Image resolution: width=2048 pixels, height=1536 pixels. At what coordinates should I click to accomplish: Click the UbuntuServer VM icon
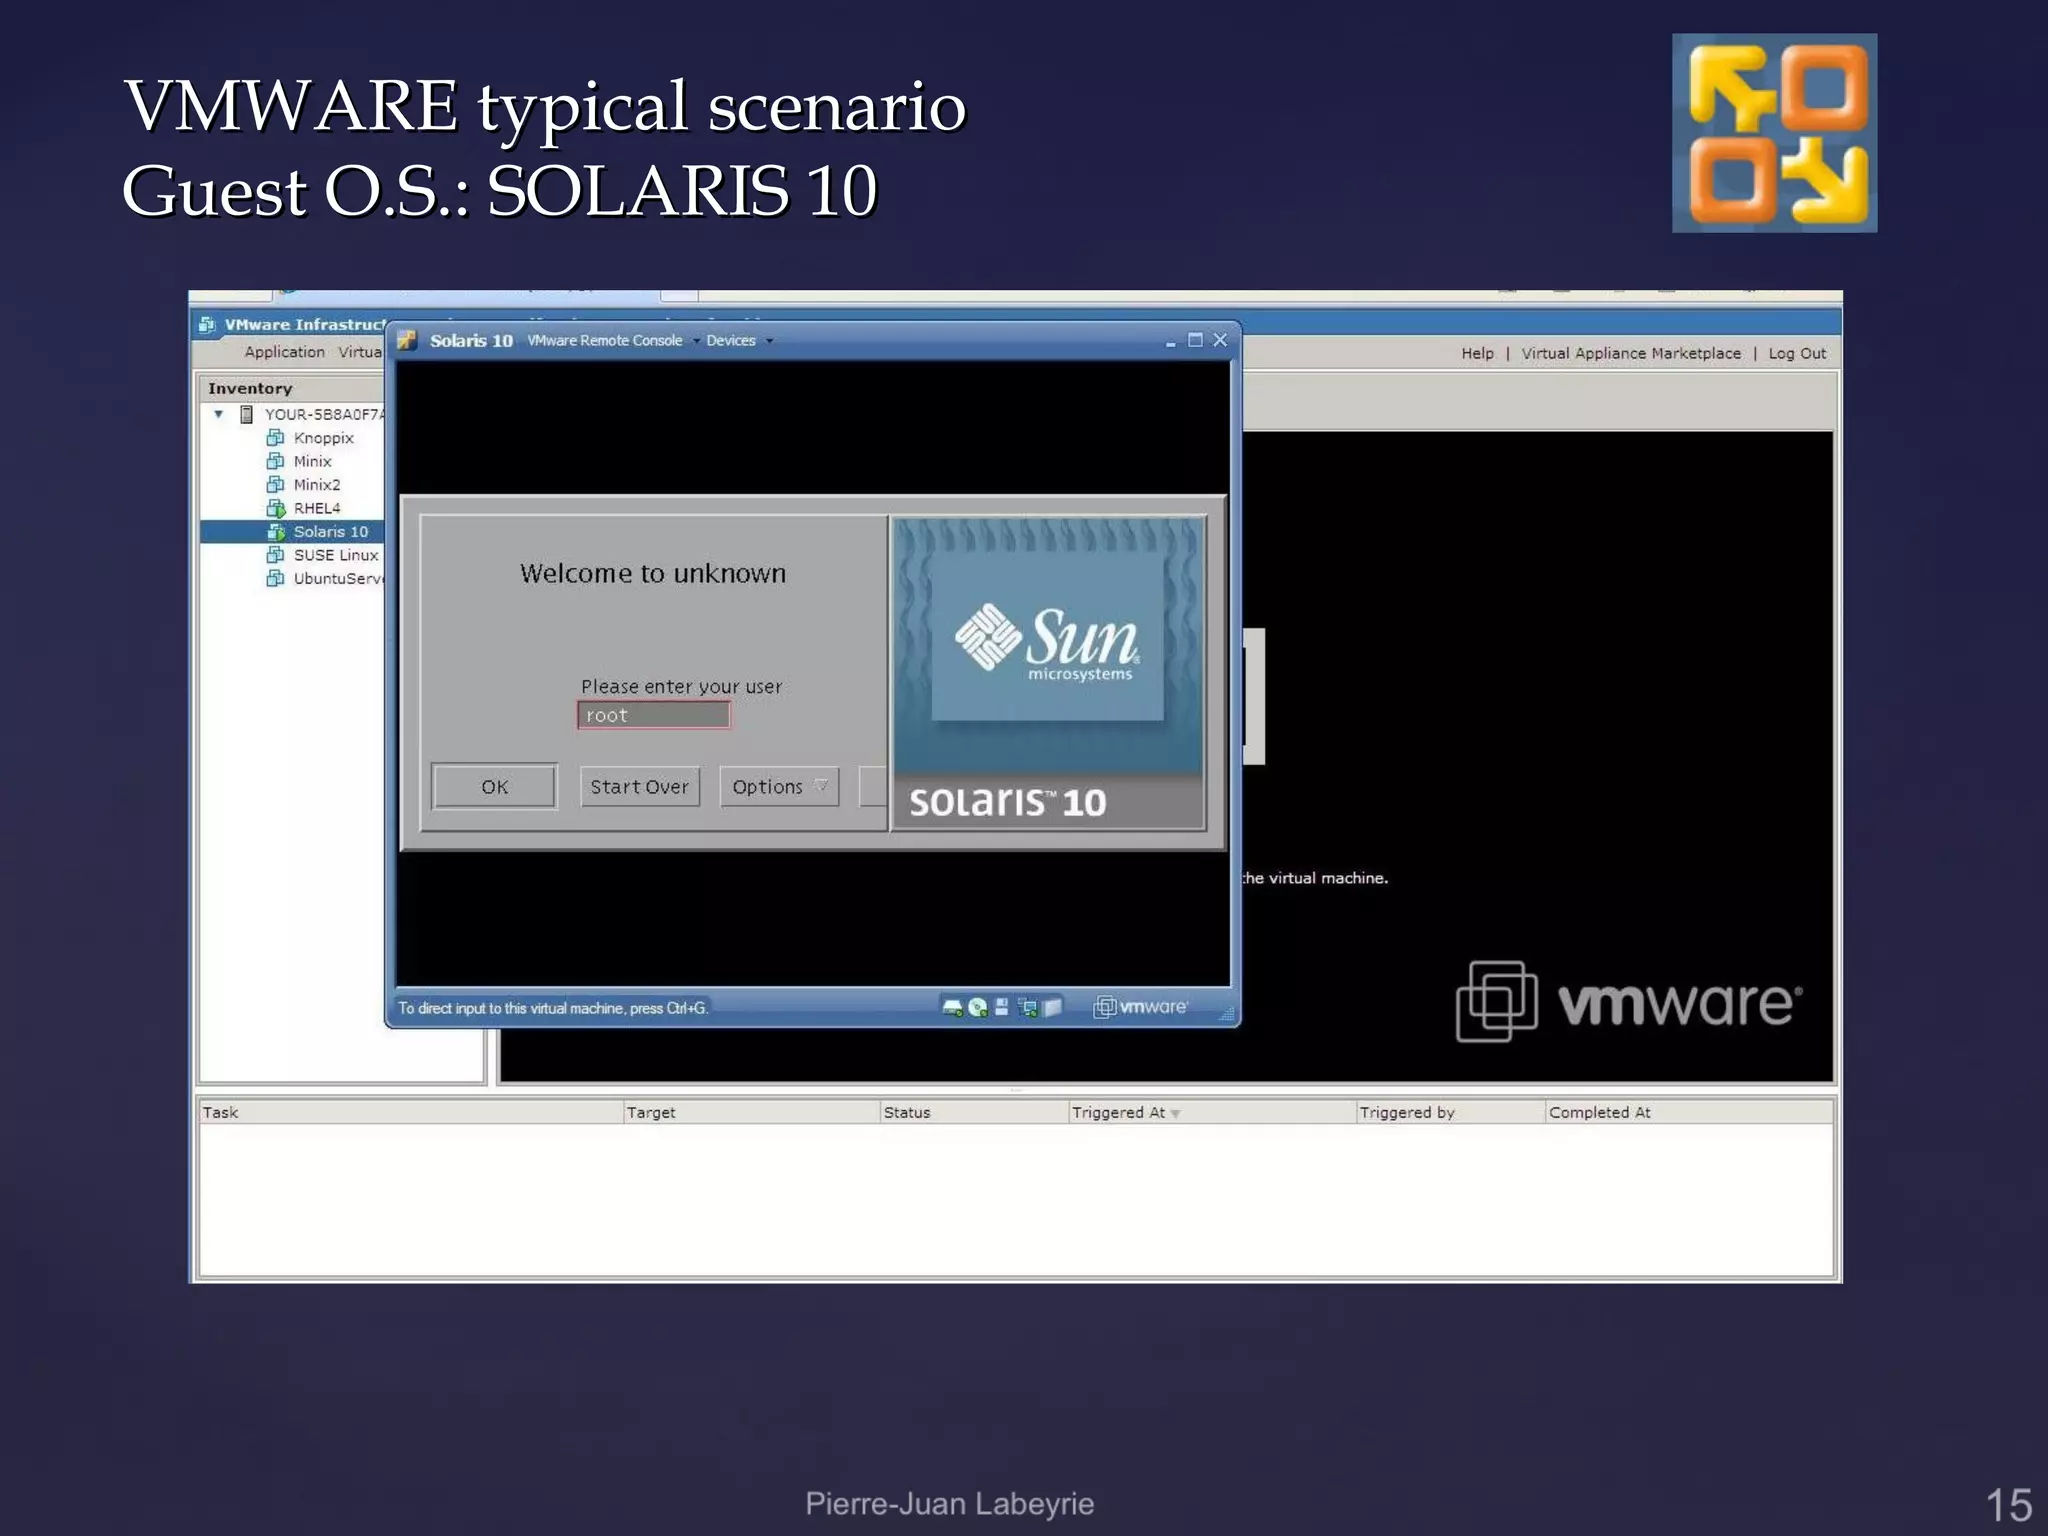[x=275, y=578]
